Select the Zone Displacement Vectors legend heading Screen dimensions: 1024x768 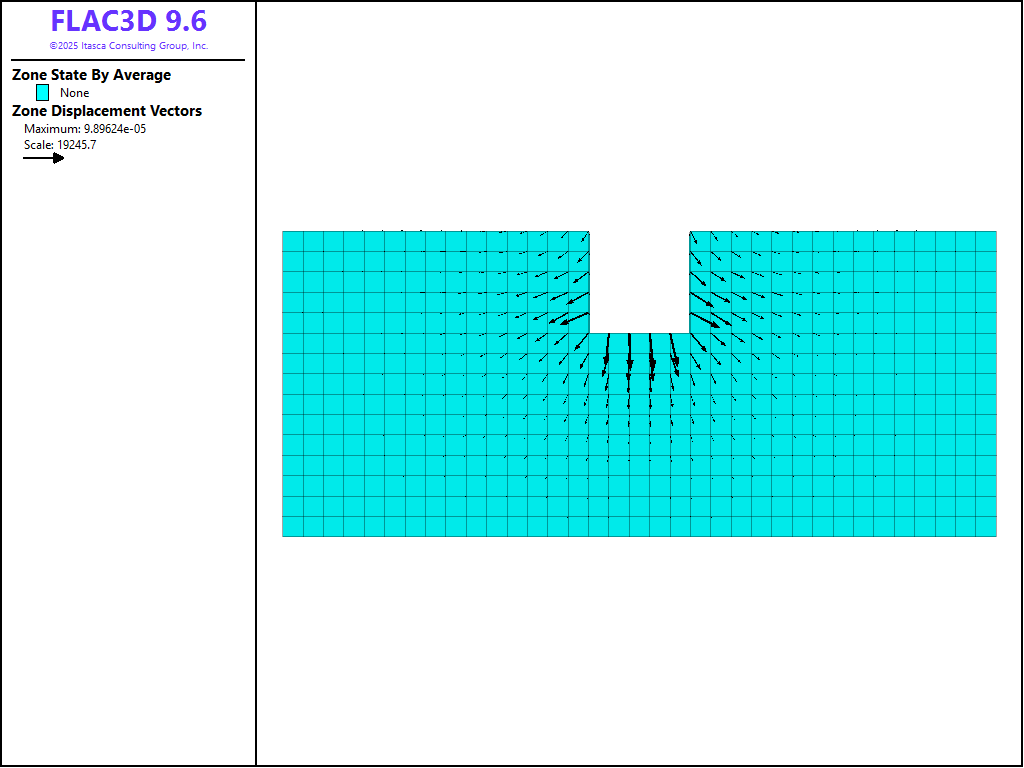tap(106, 111)
